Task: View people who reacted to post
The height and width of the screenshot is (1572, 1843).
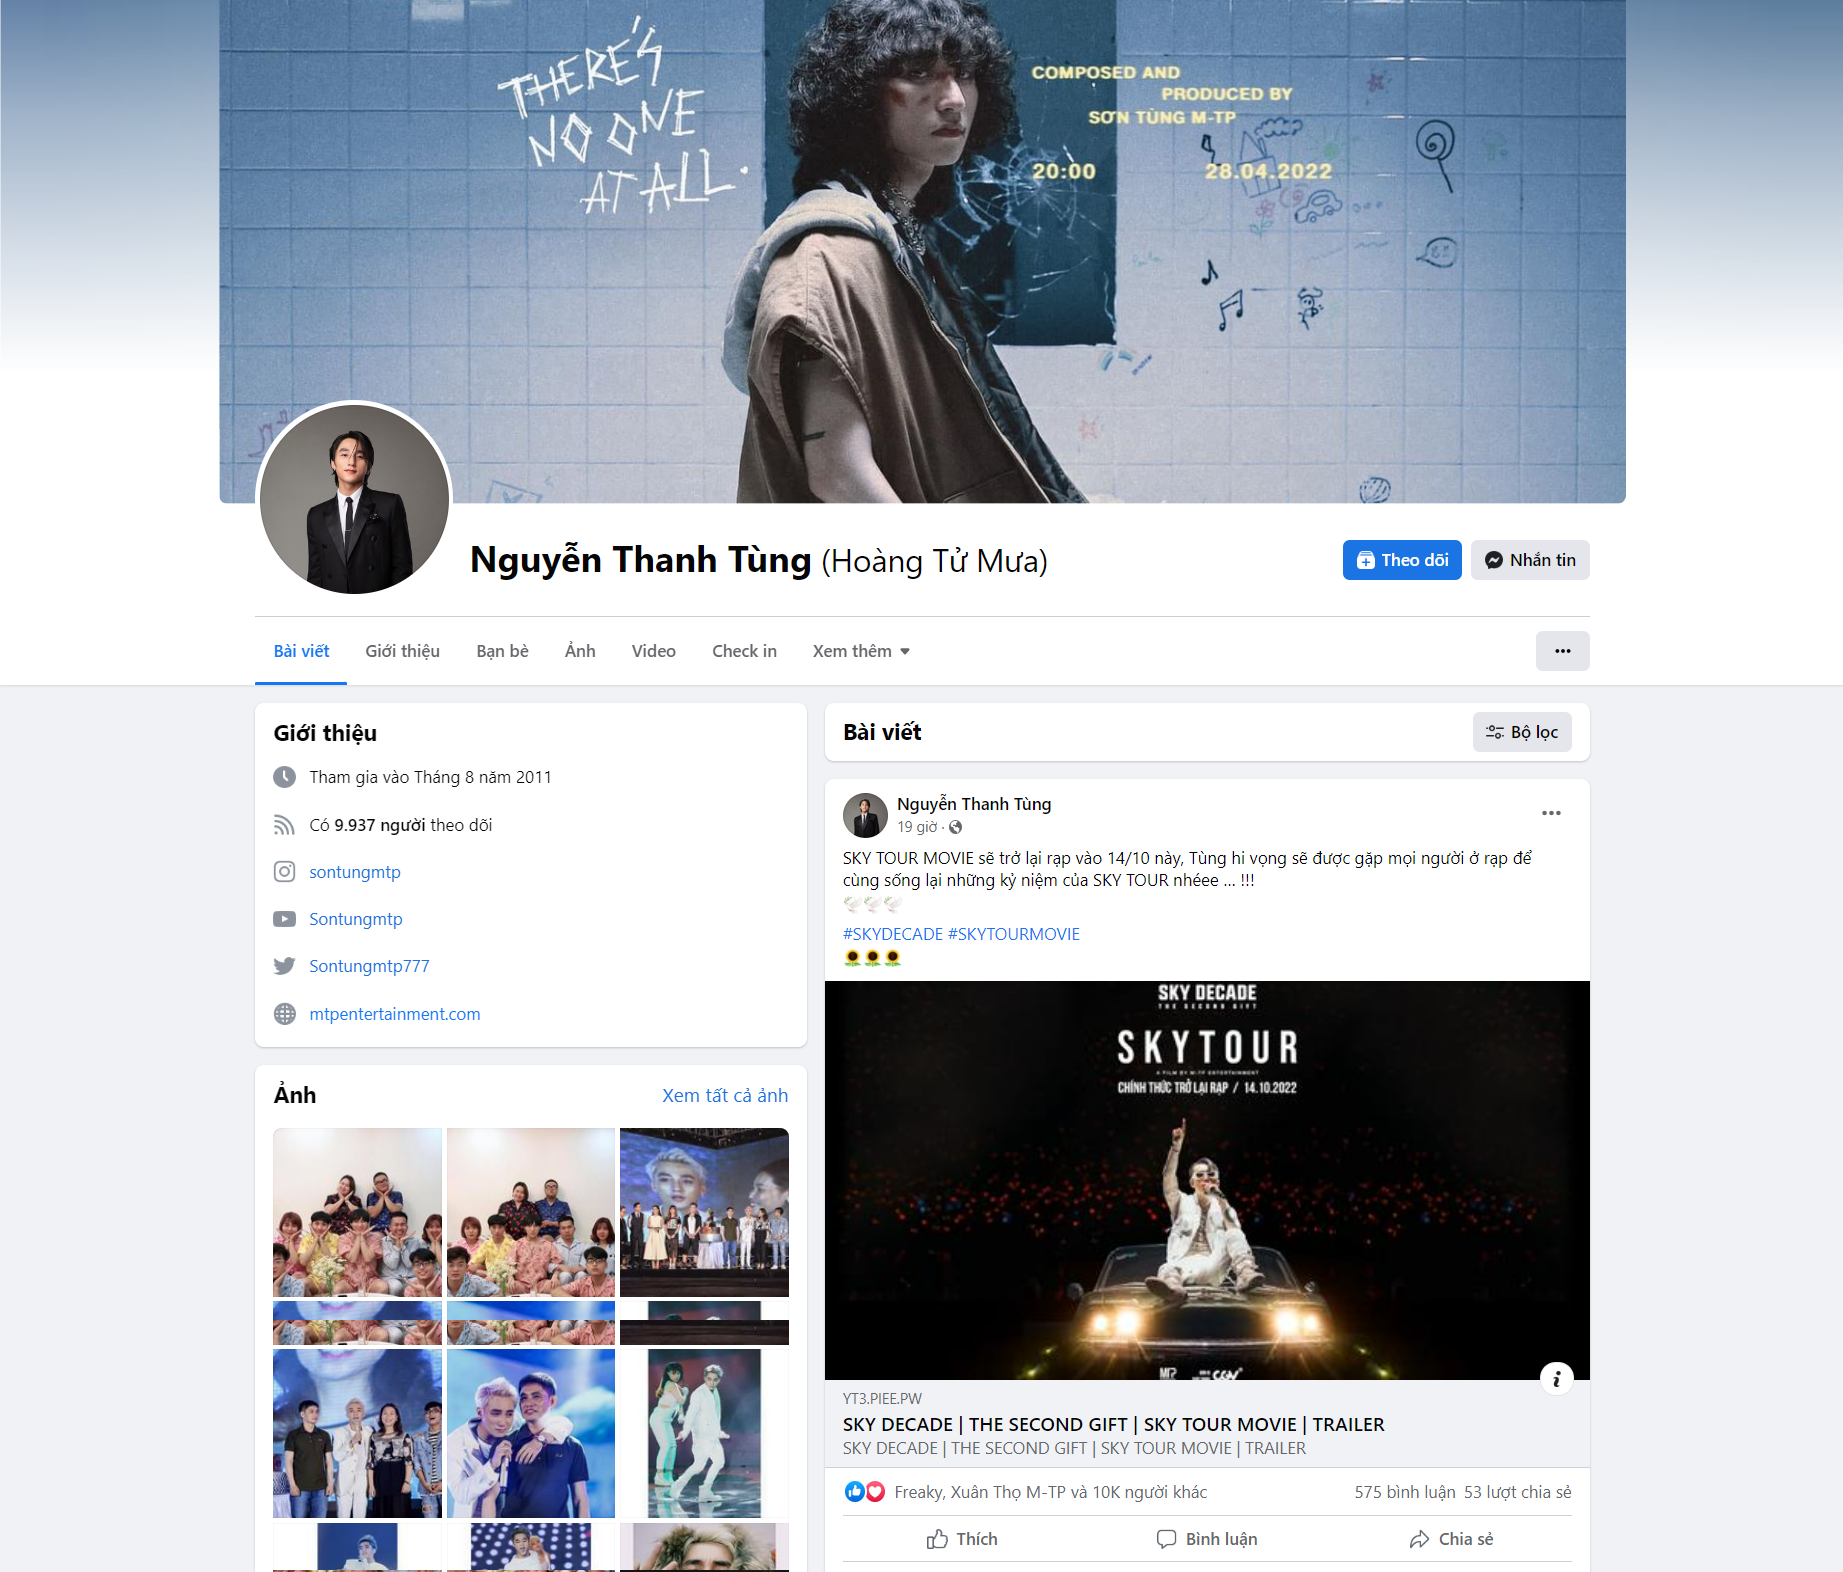Action: tap(1051, 1492)
